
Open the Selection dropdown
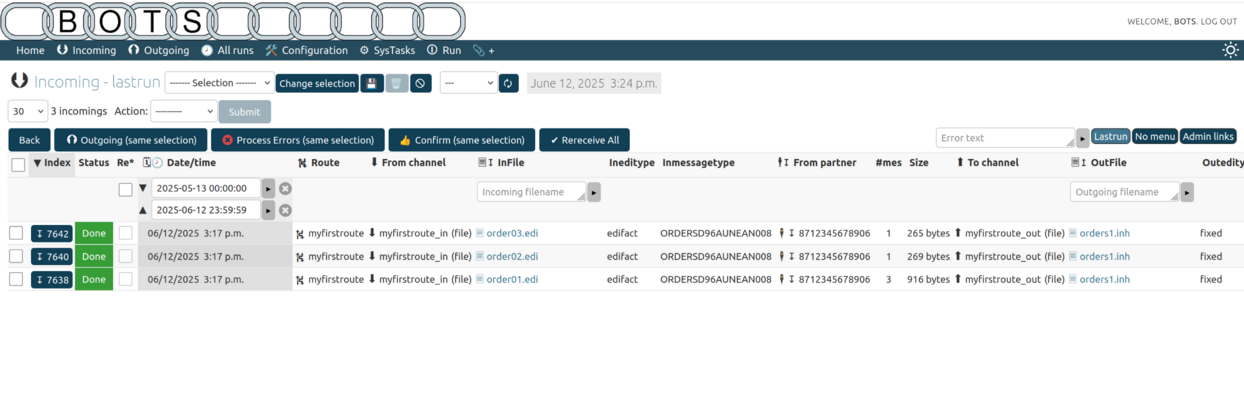pos(219,83)
